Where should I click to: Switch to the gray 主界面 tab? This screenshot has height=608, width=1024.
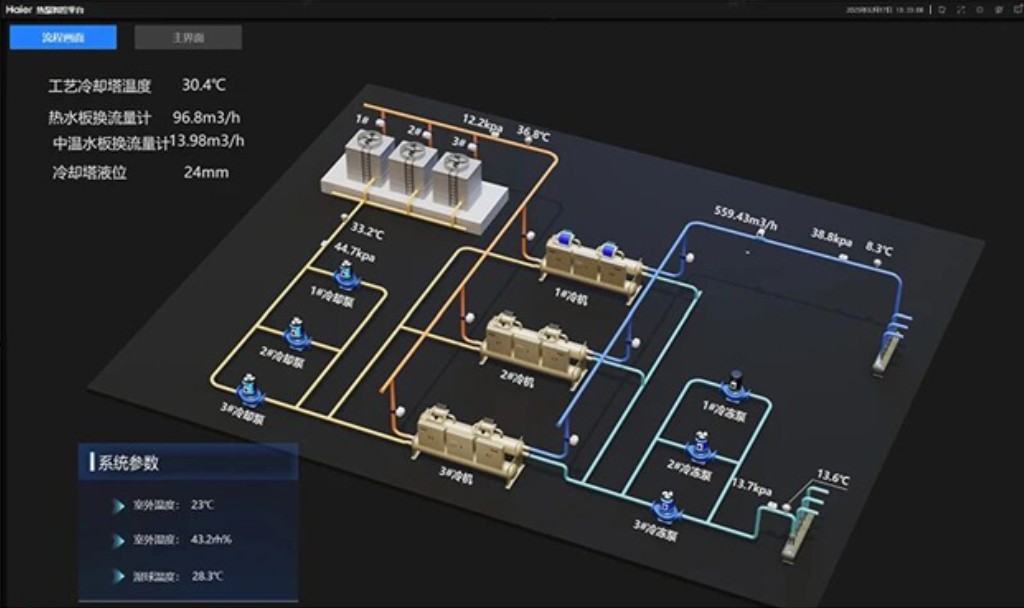pyautogui.click(x=188, y=37)
